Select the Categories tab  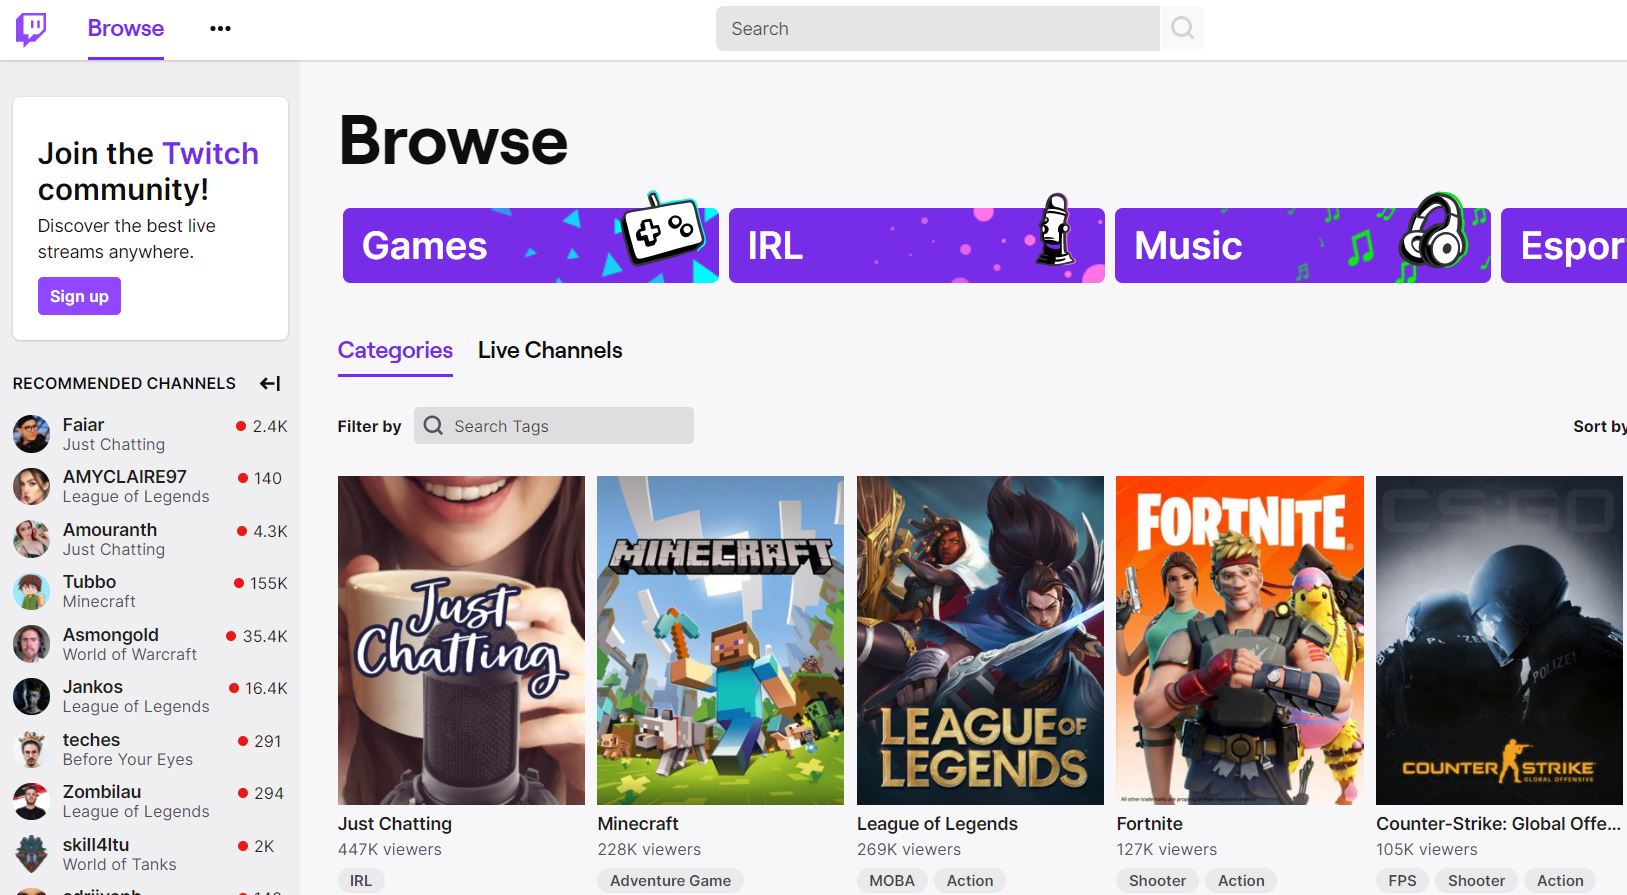(x=395, y=350)
